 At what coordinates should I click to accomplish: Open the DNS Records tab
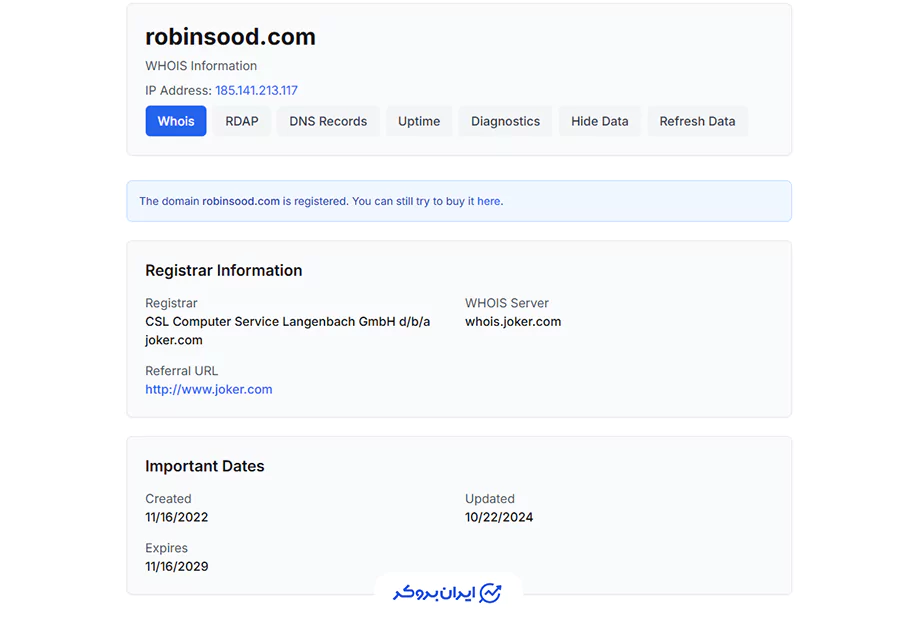coord(328,121)
